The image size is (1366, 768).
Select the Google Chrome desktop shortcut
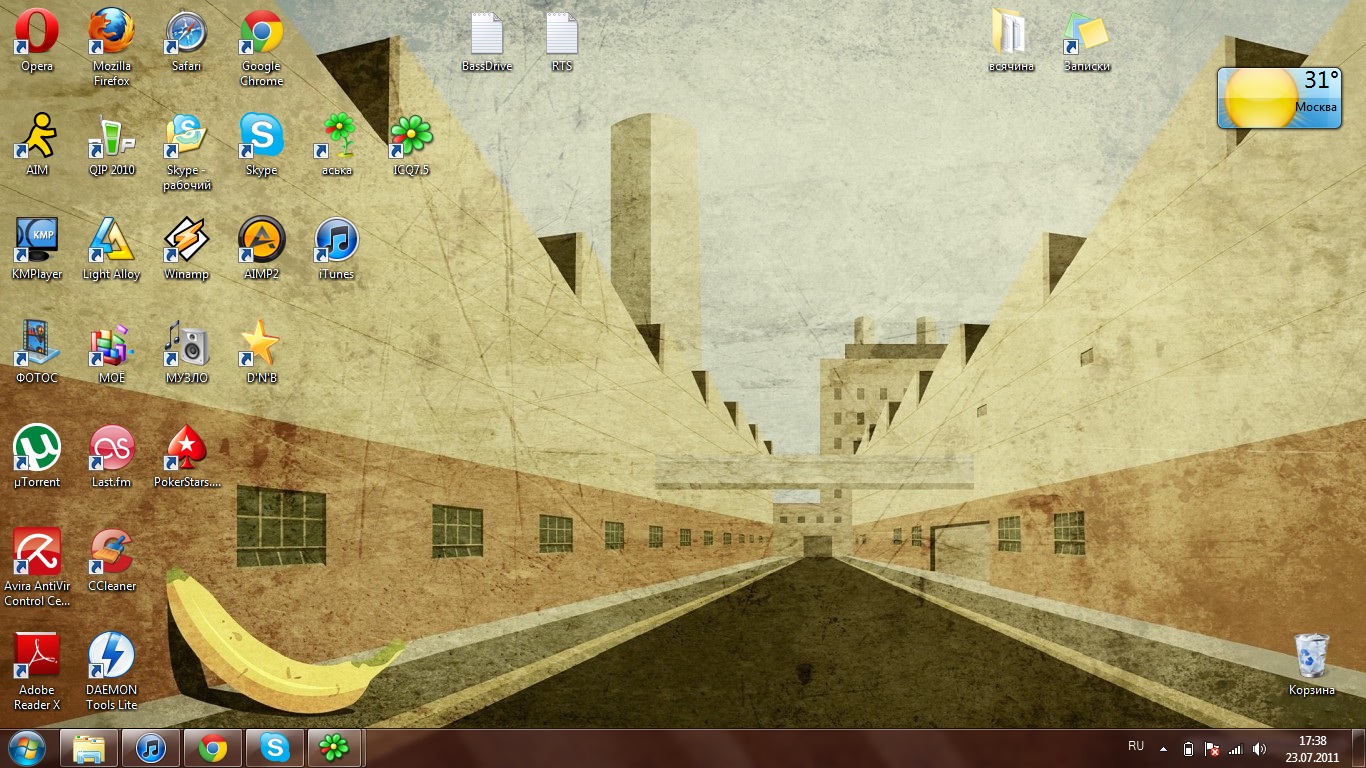[261, 47]
